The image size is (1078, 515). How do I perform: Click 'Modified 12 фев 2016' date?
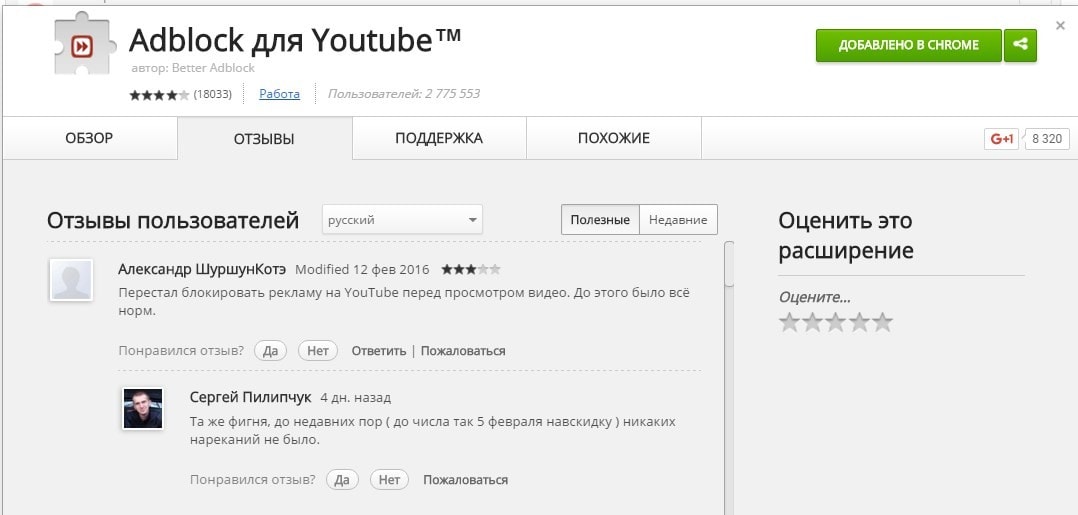(362, 270)
